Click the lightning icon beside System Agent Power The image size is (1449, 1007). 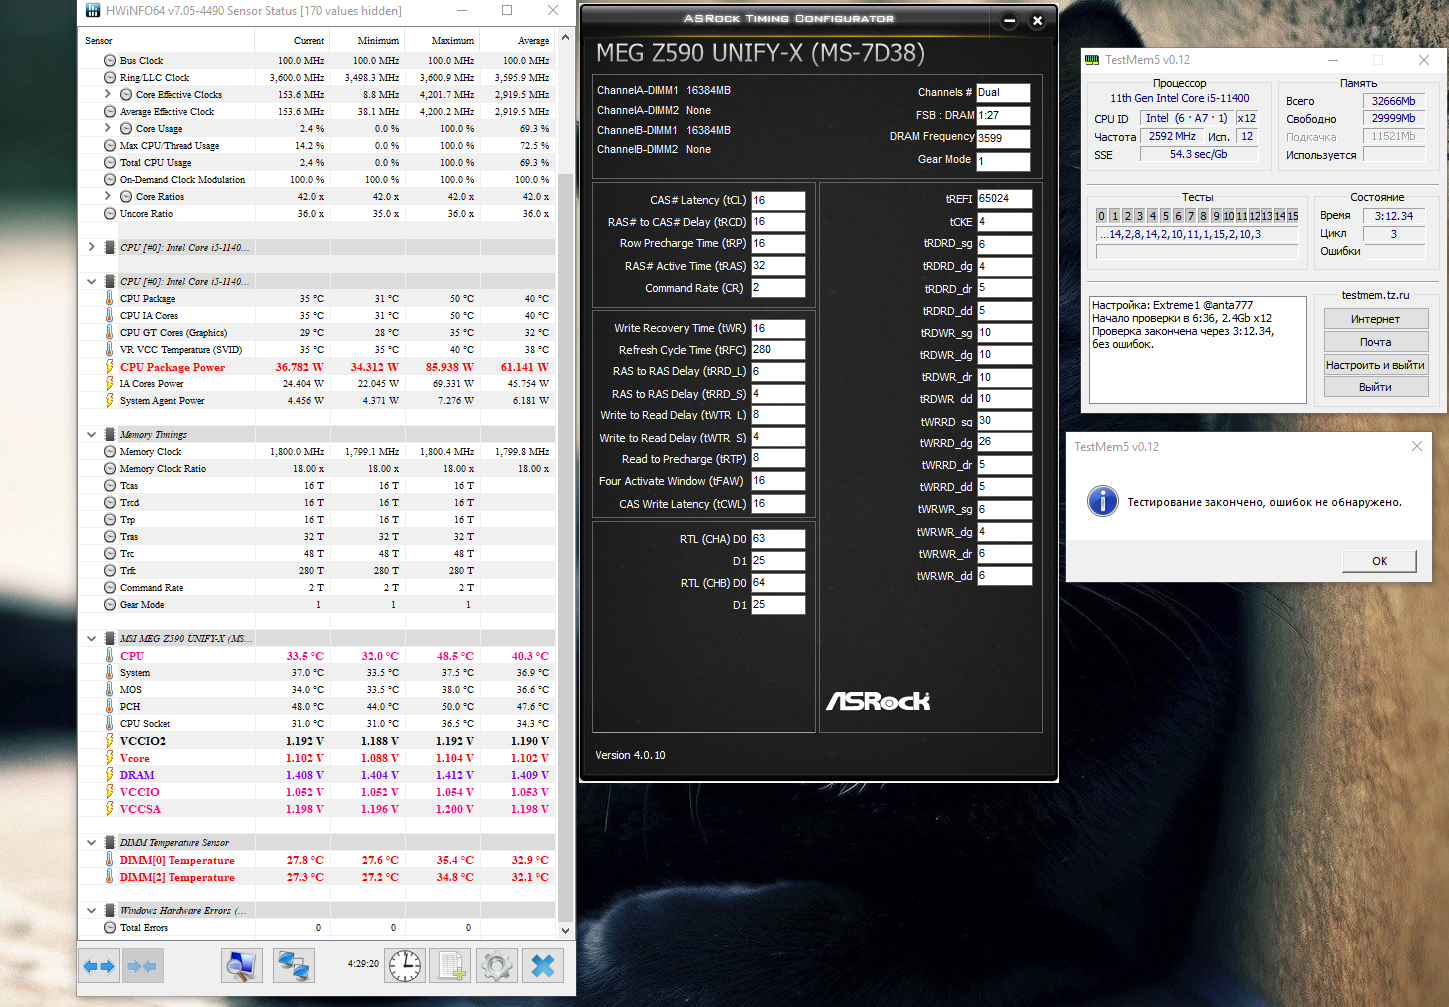[110, 401]
